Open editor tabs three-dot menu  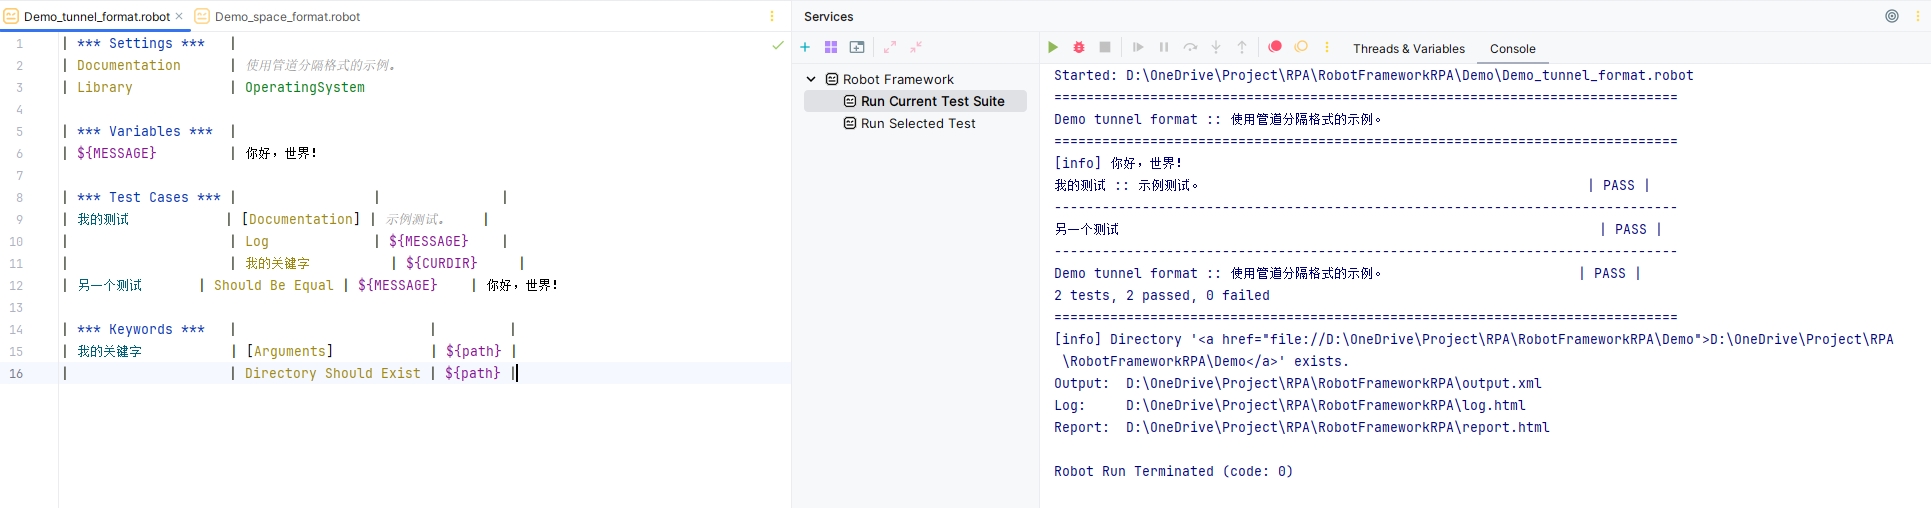772,16
